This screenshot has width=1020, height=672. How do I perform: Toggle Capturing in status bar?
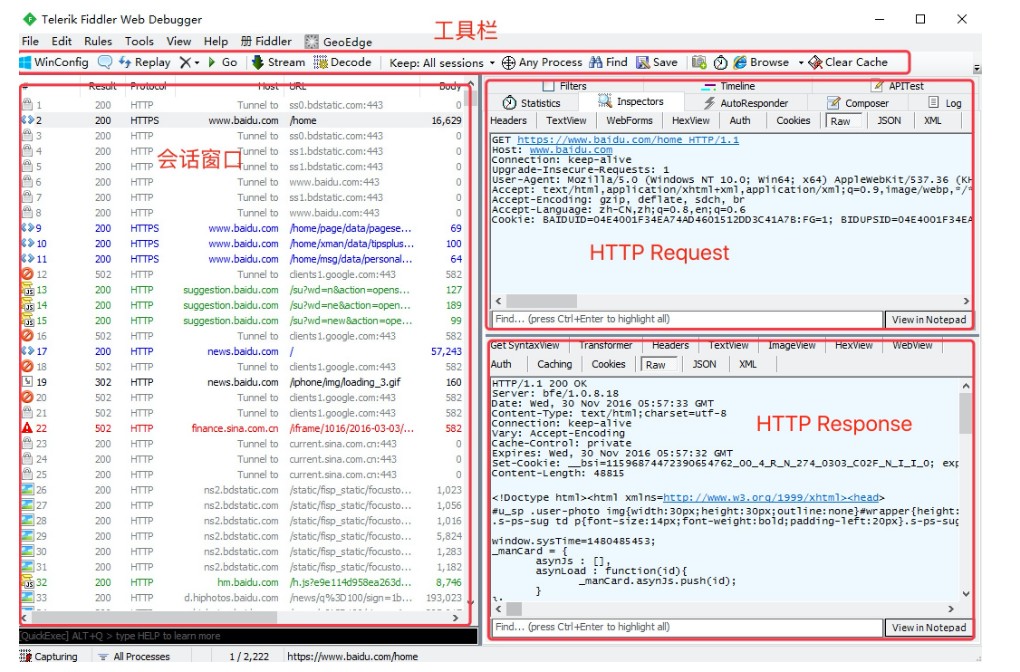click(x=49, y=656)
